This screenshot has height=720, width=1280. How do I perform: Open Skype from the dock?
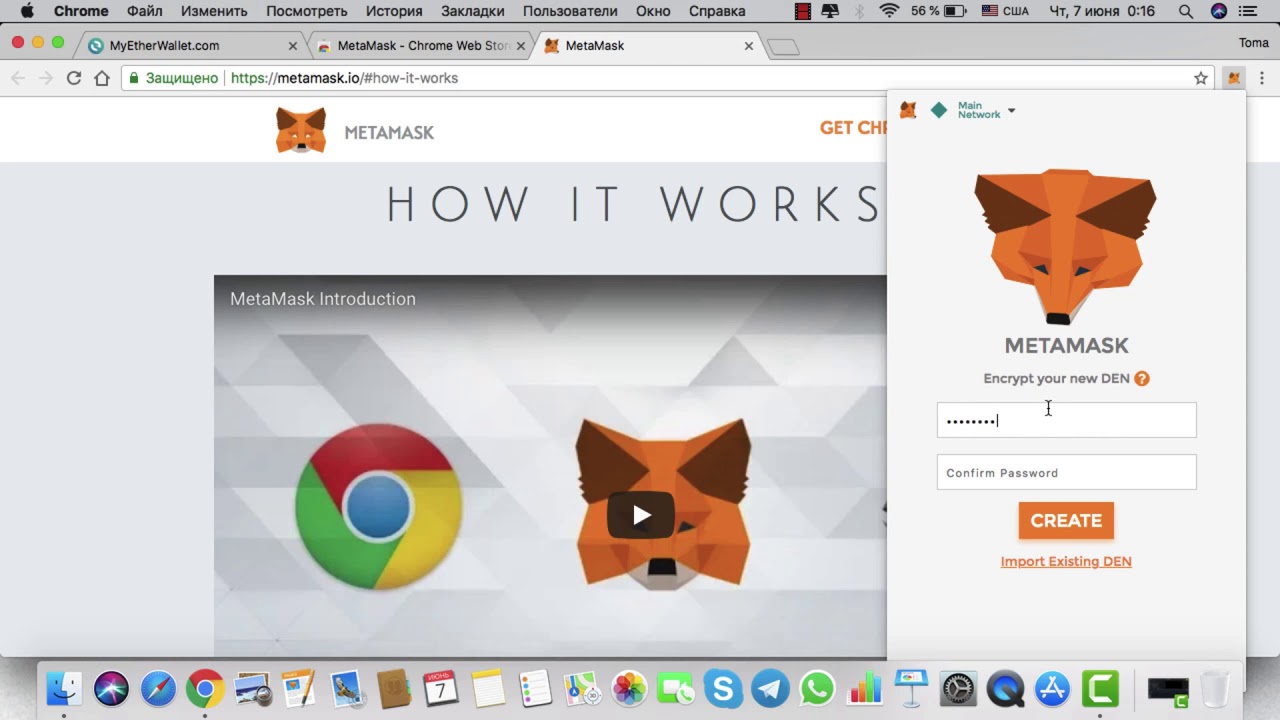coord(723,689)
